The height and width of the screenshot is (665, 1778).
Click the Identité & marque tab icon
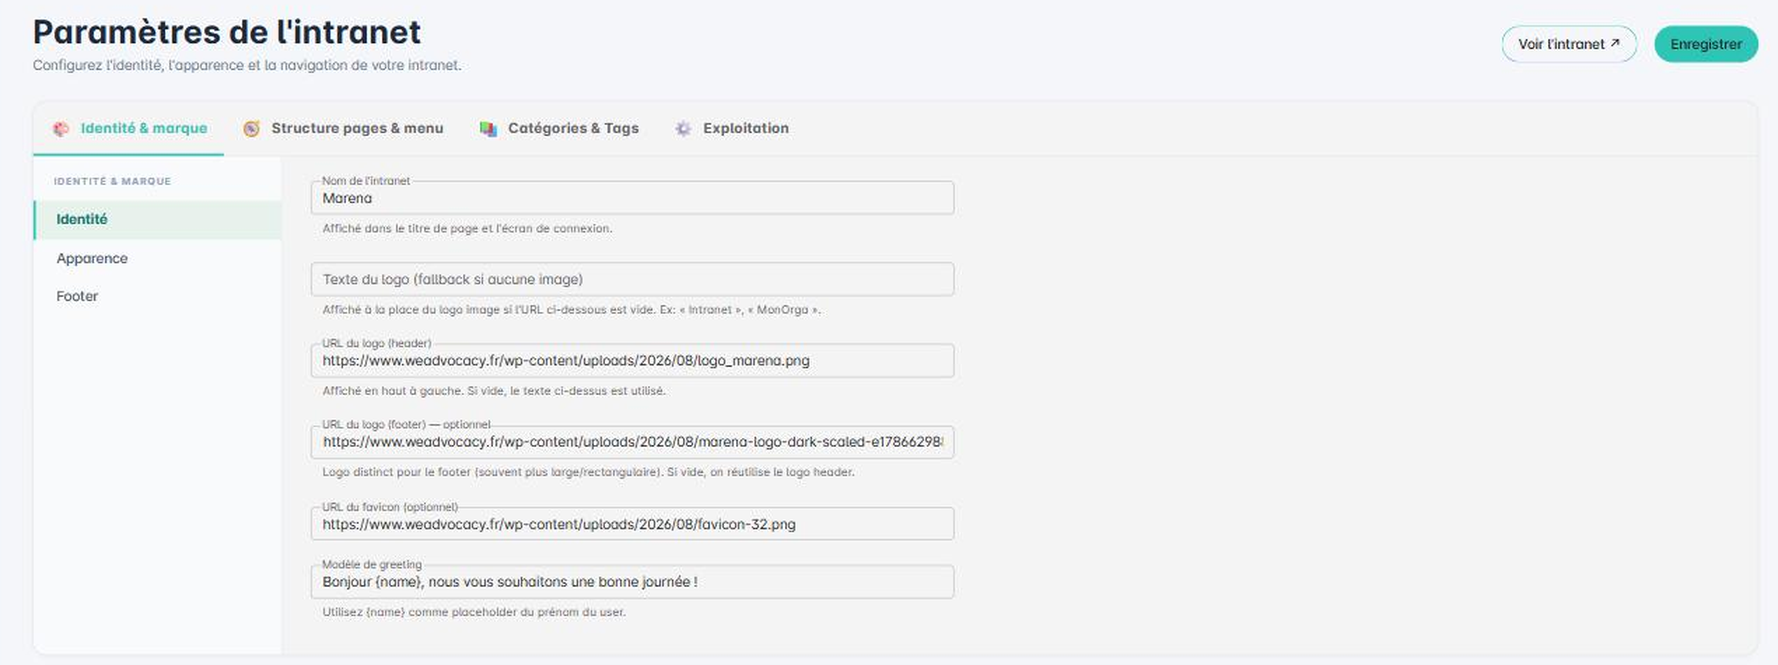61,129
